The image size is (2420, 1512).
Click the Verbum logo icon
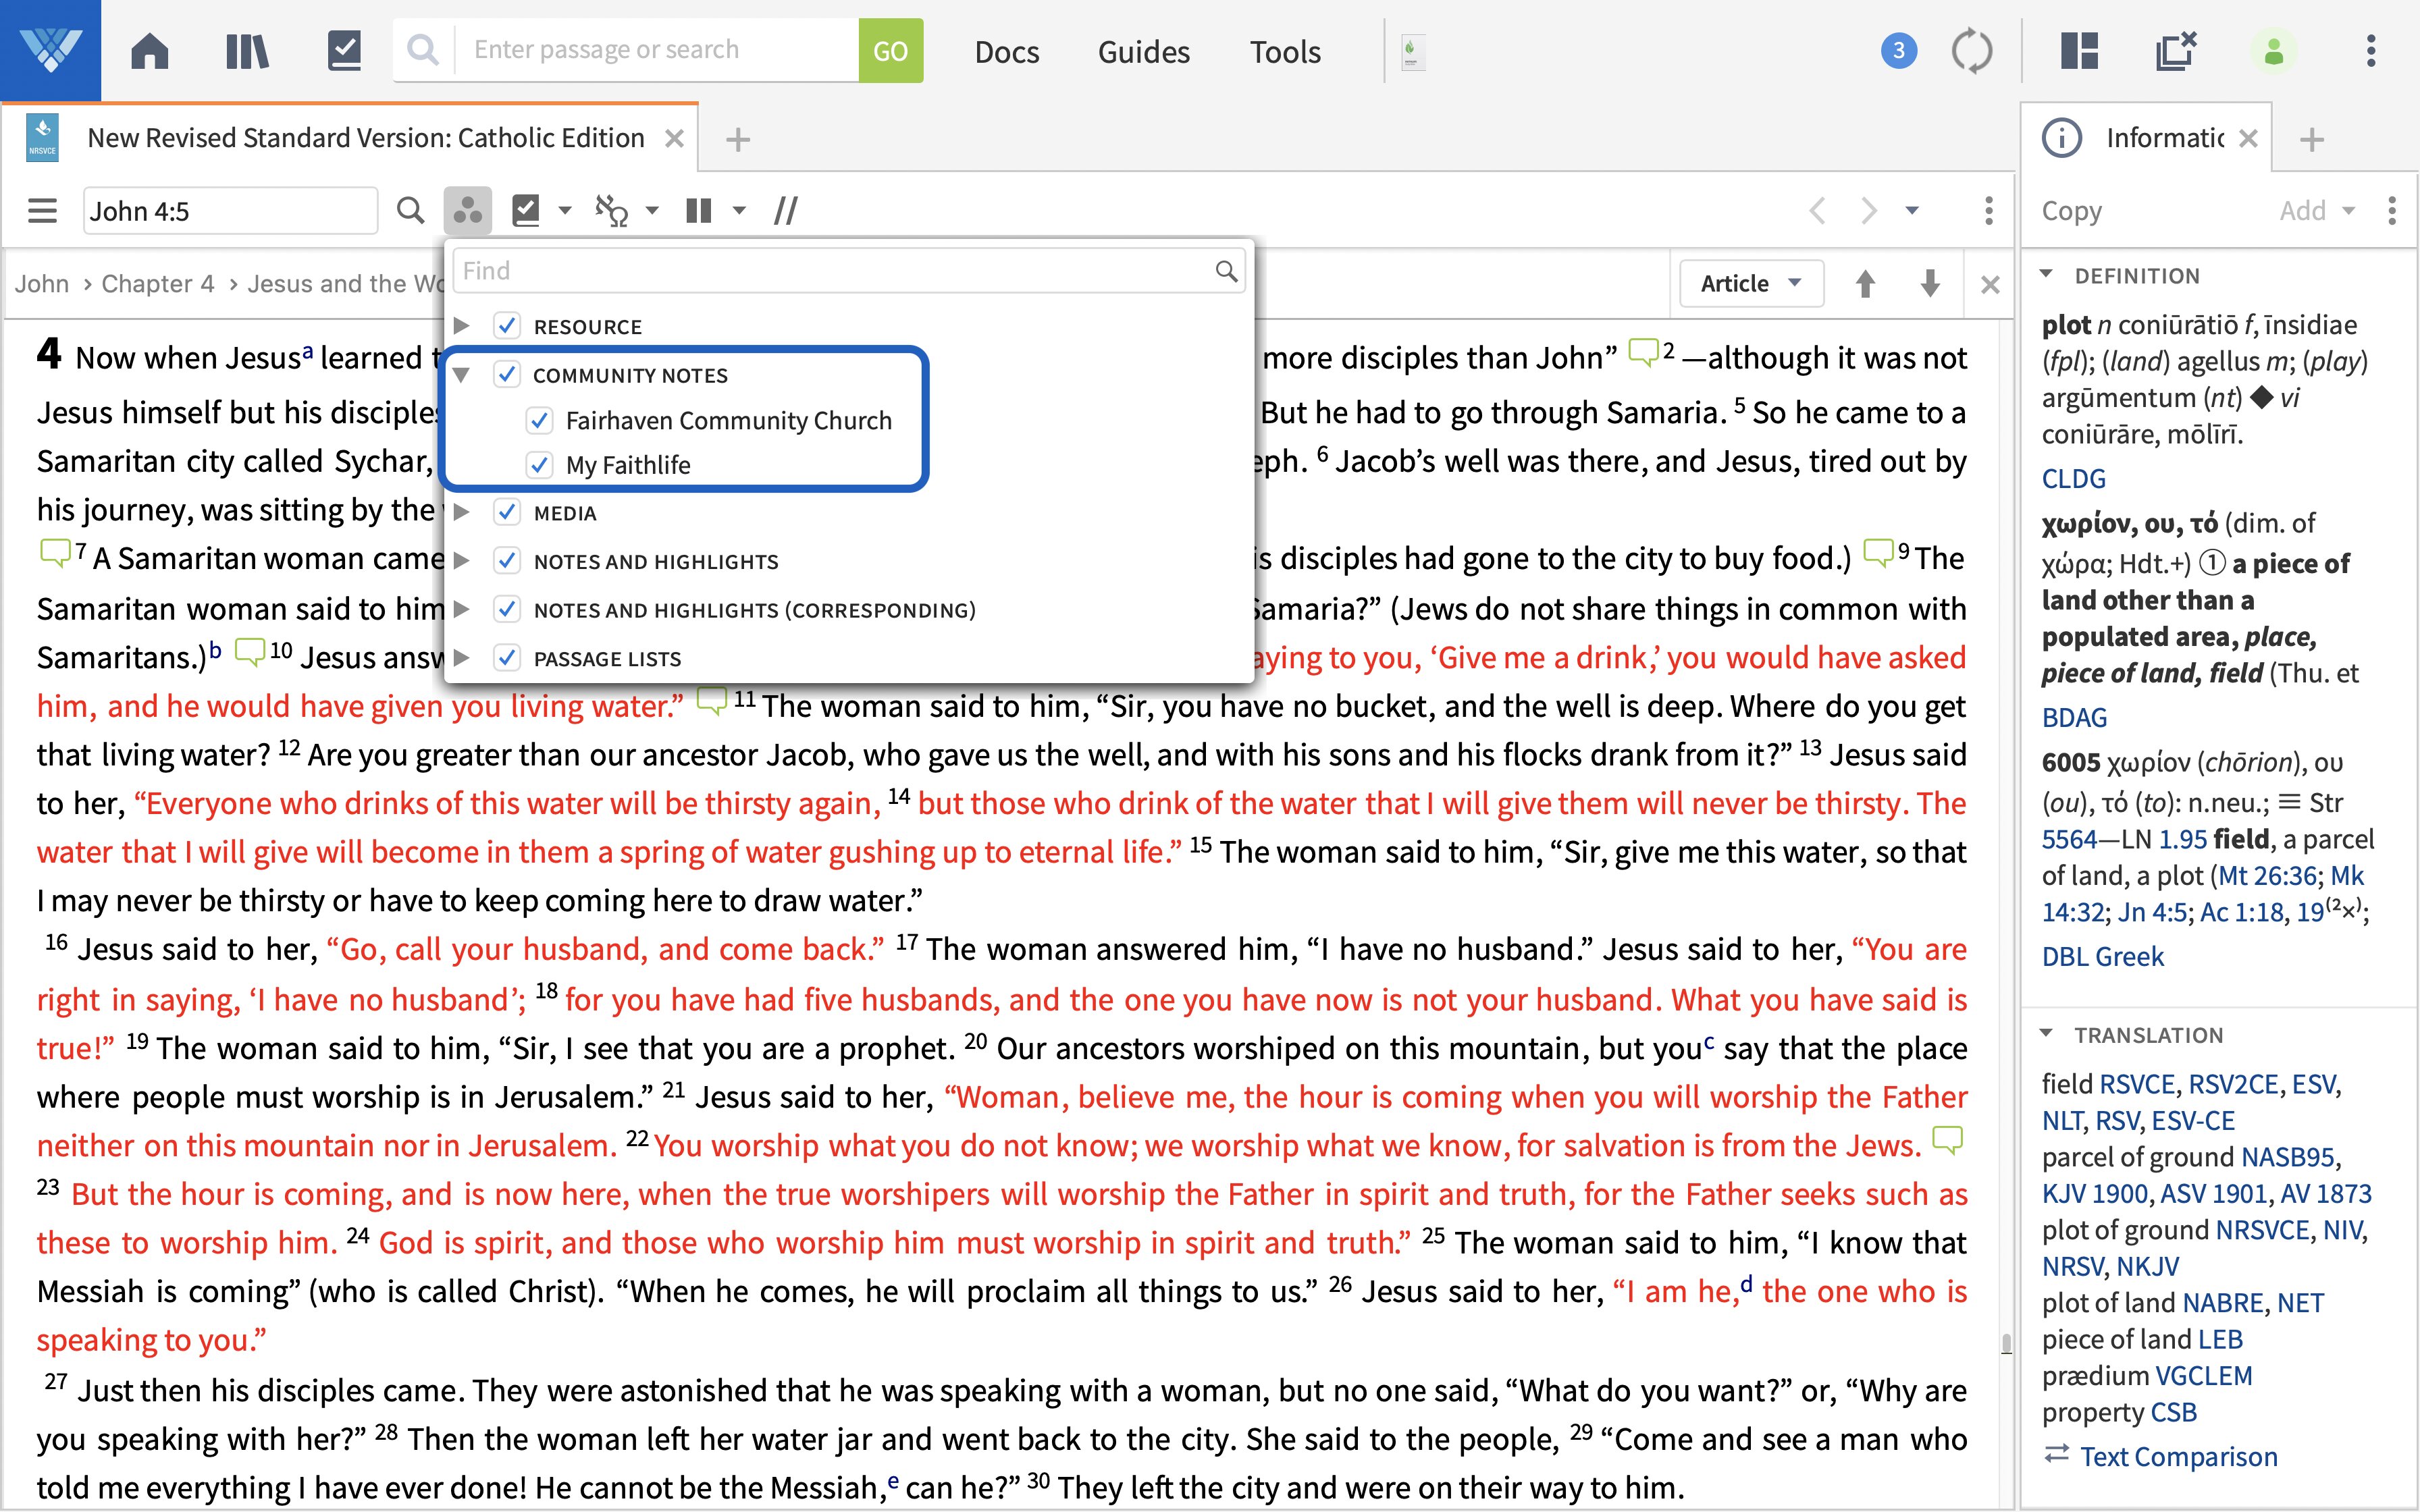tap(50, 50)
